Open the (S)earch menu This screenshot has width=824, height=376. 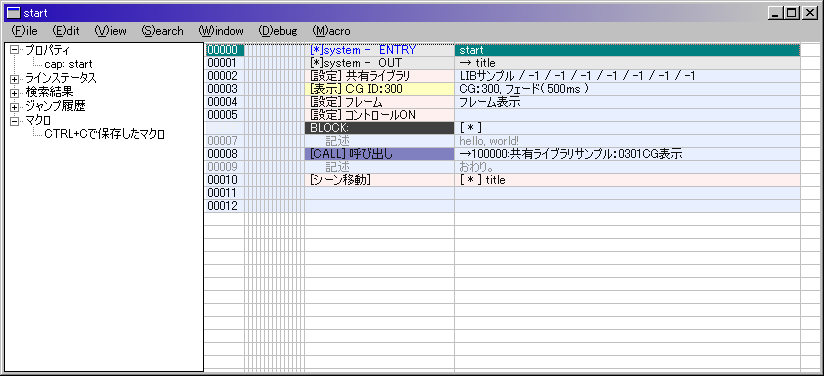click(x=162, y=31)
